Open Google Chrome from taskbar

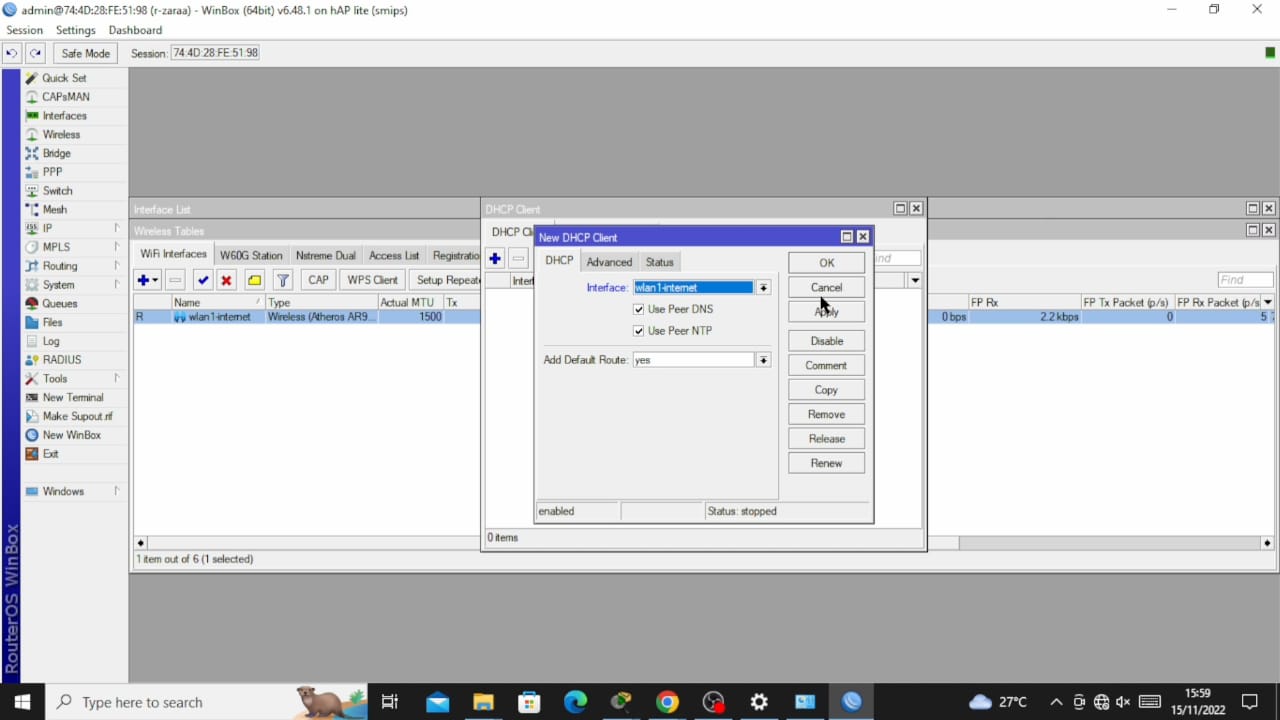(x=667, y=702)
